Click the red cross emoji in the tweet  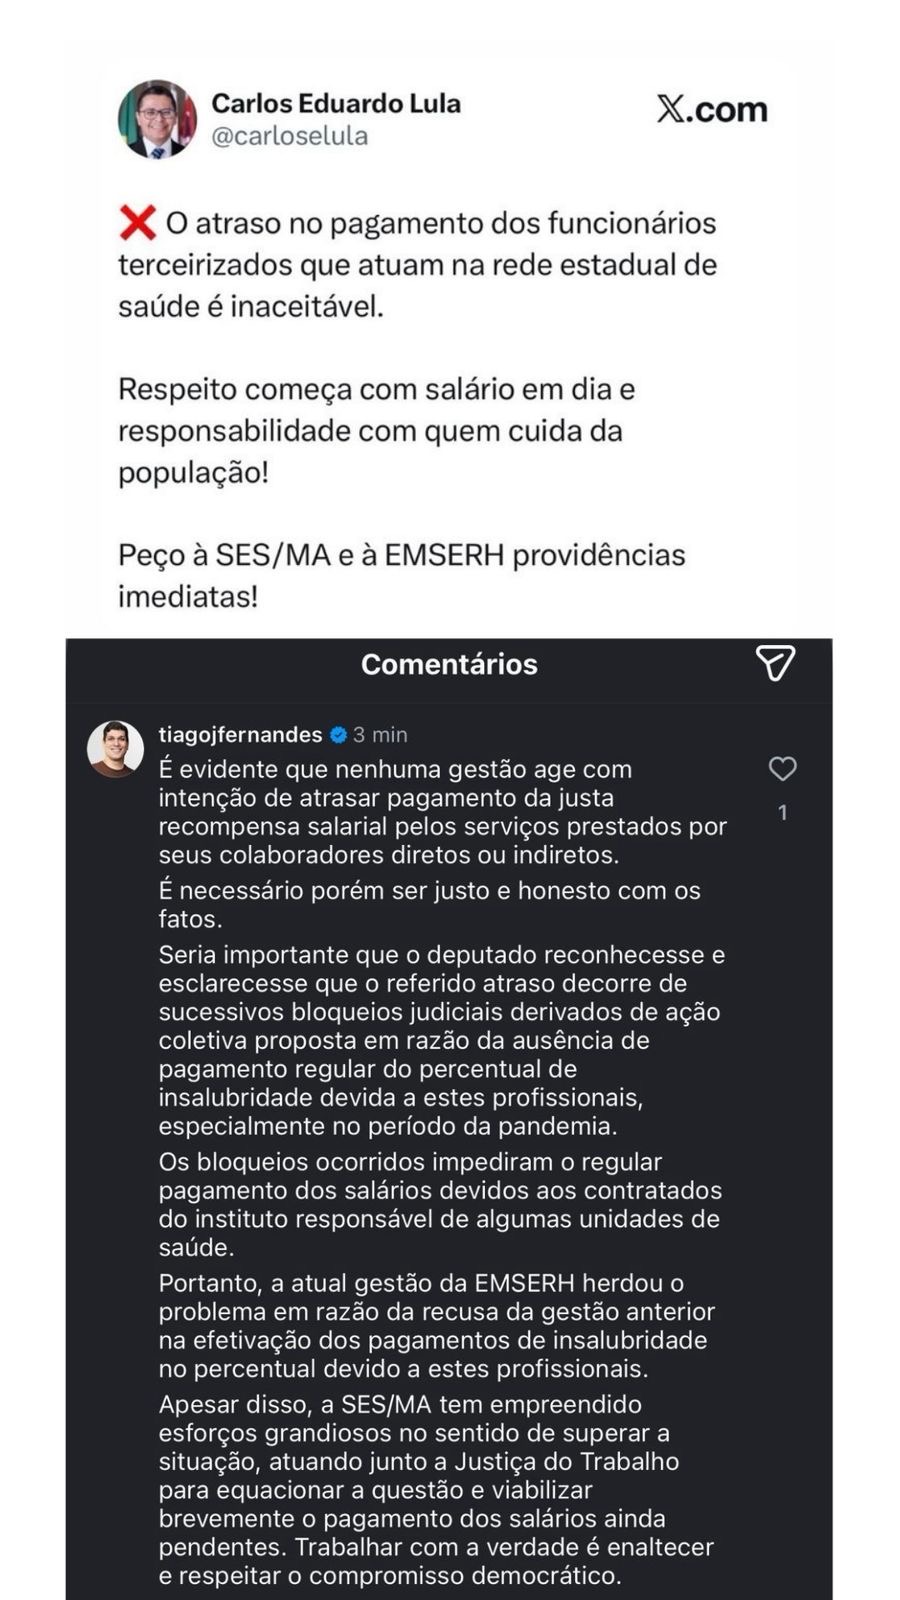[x=137, y=222]
